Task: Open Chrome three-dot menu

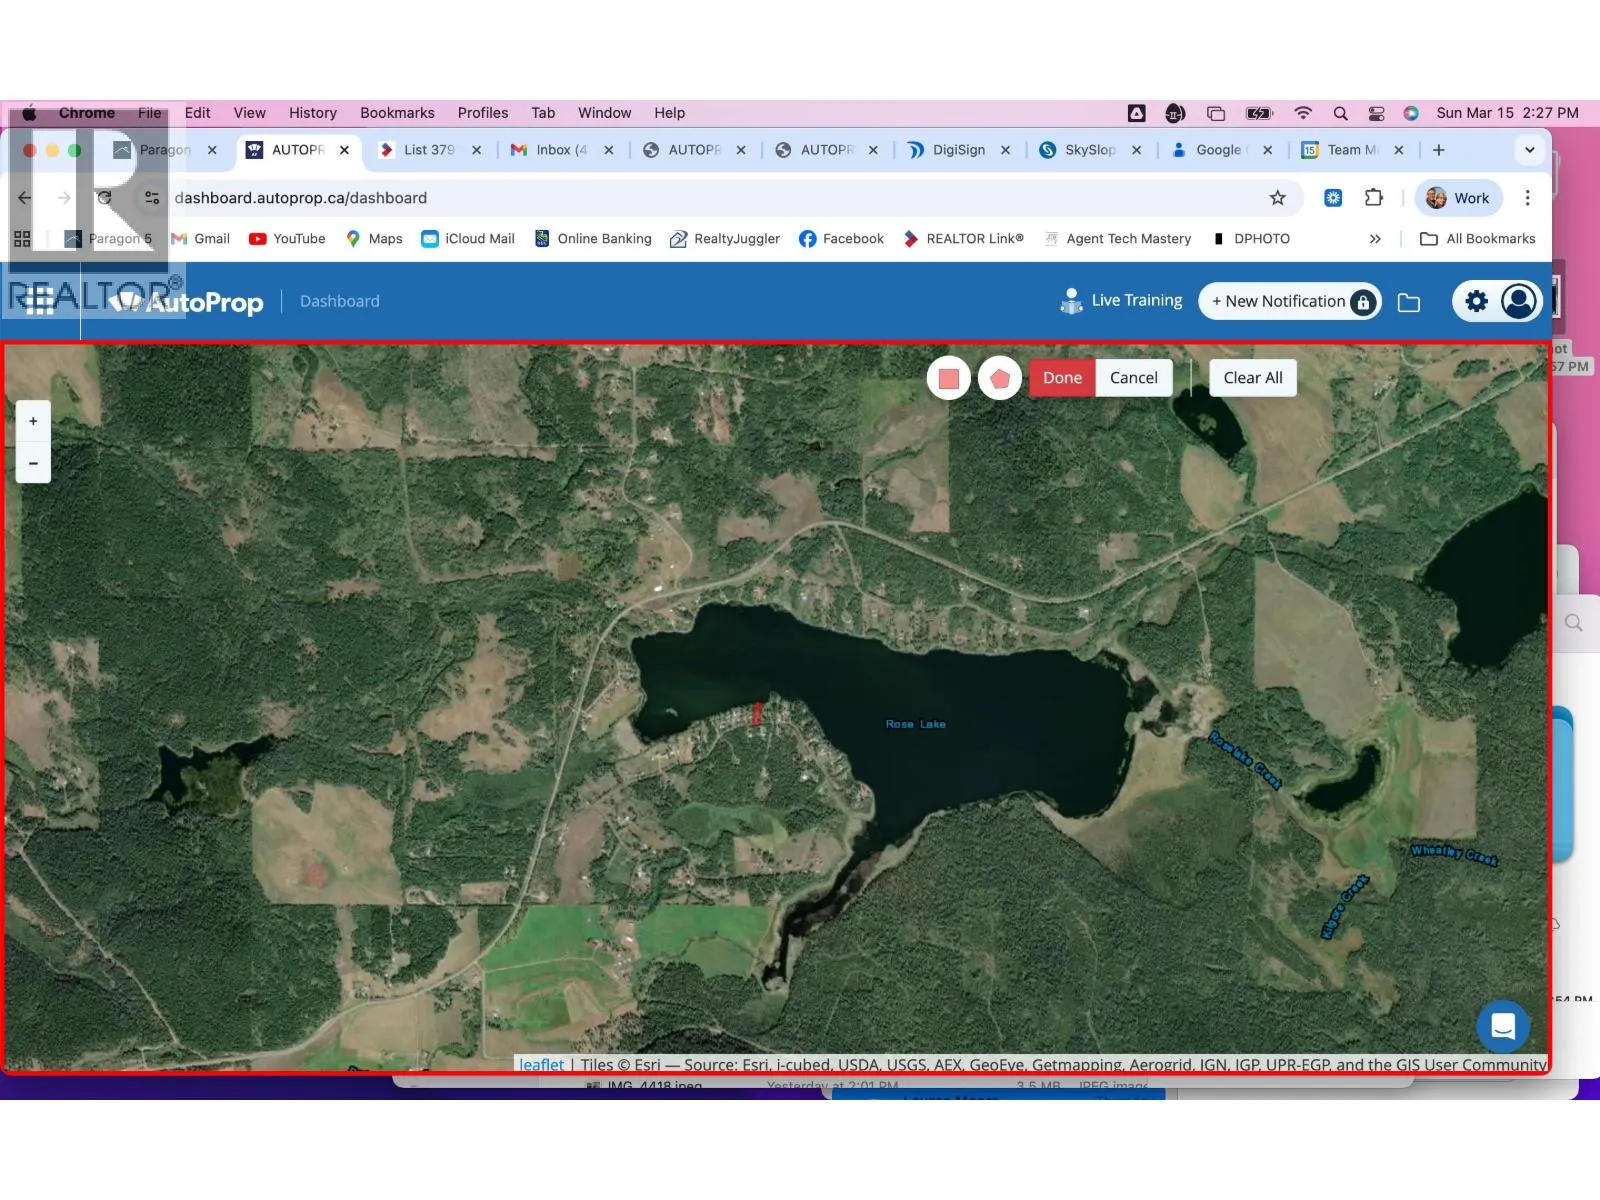Action: (x=1527, y=198)
